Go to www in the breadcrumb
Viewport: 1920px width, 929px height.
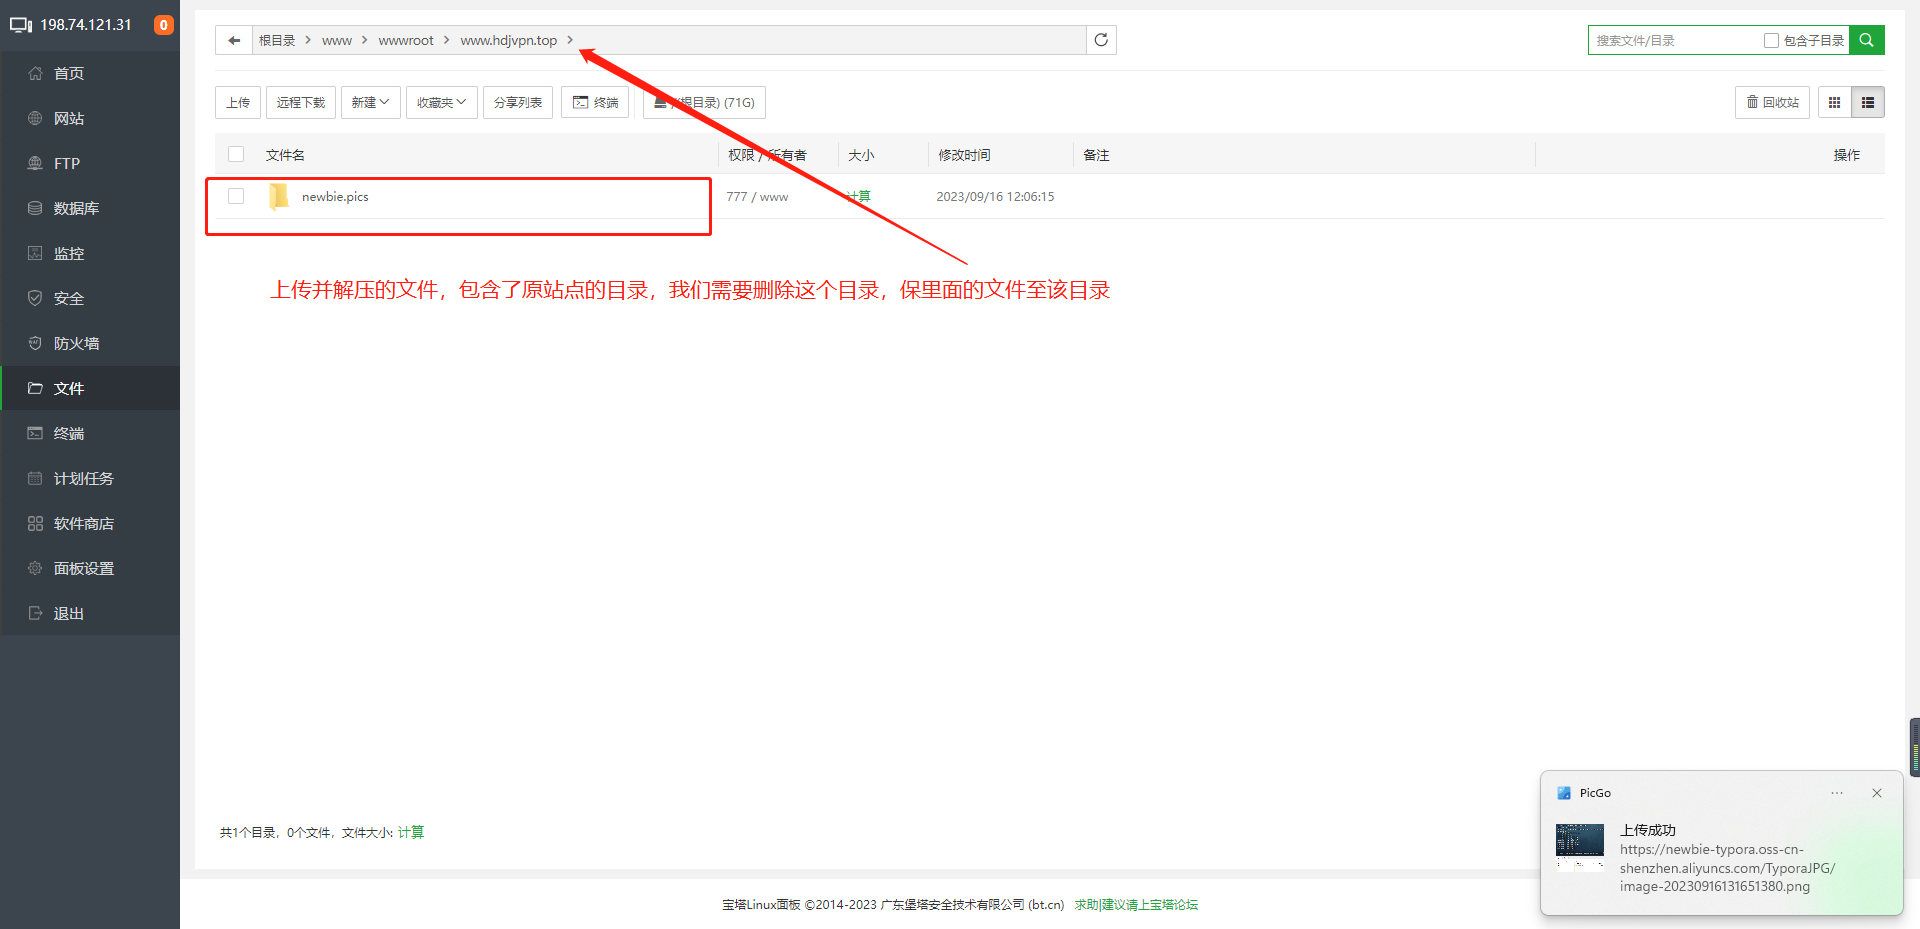click(337, 40)
